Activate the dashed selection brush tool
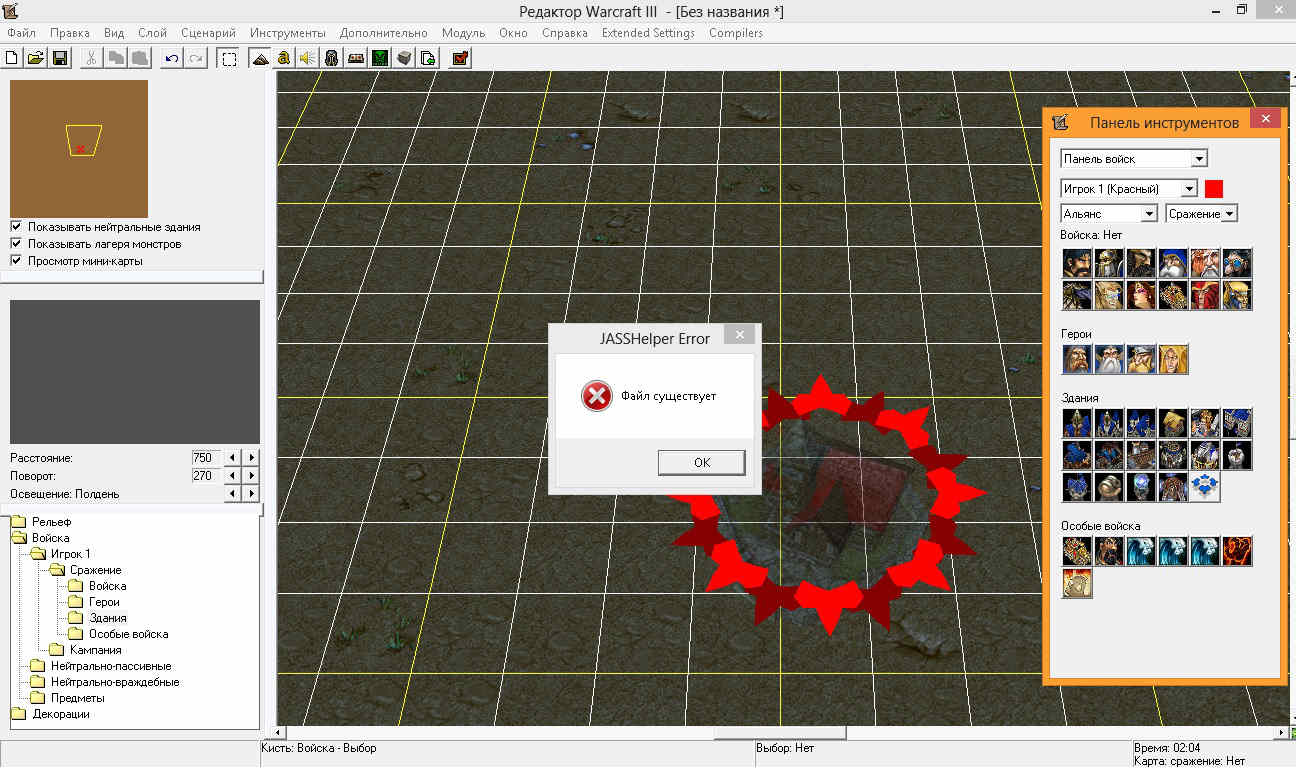The image size is (1296, 768). click(x=229, y=58)
